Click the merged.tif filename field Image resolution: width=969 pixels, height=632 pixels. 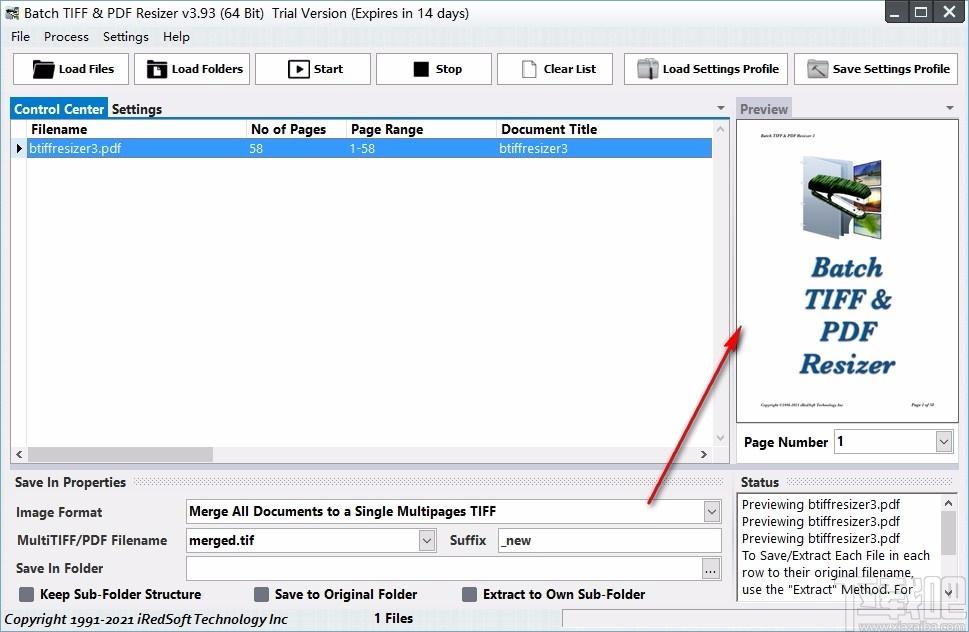[303, 541]
